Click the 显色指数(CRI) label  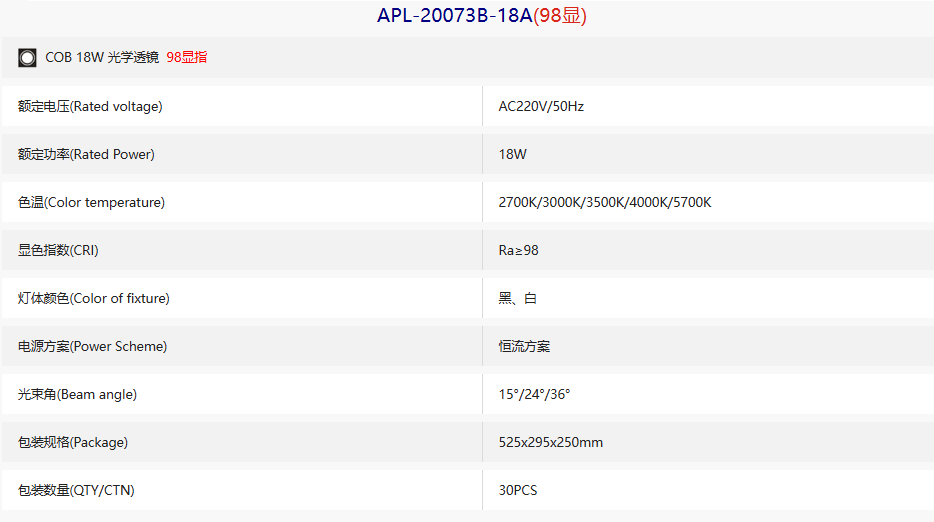58,250
